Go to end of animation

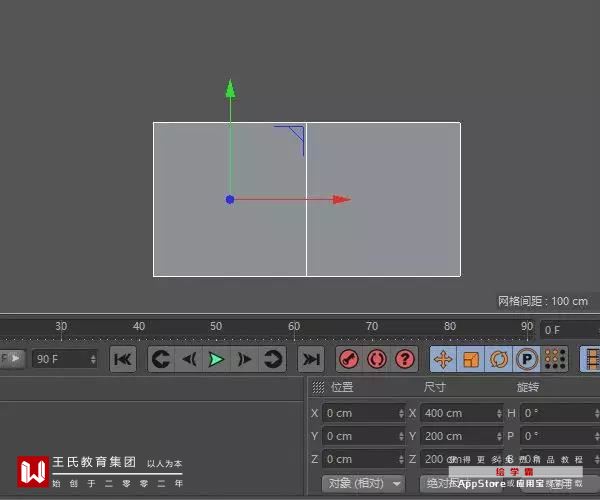point(311,359)
